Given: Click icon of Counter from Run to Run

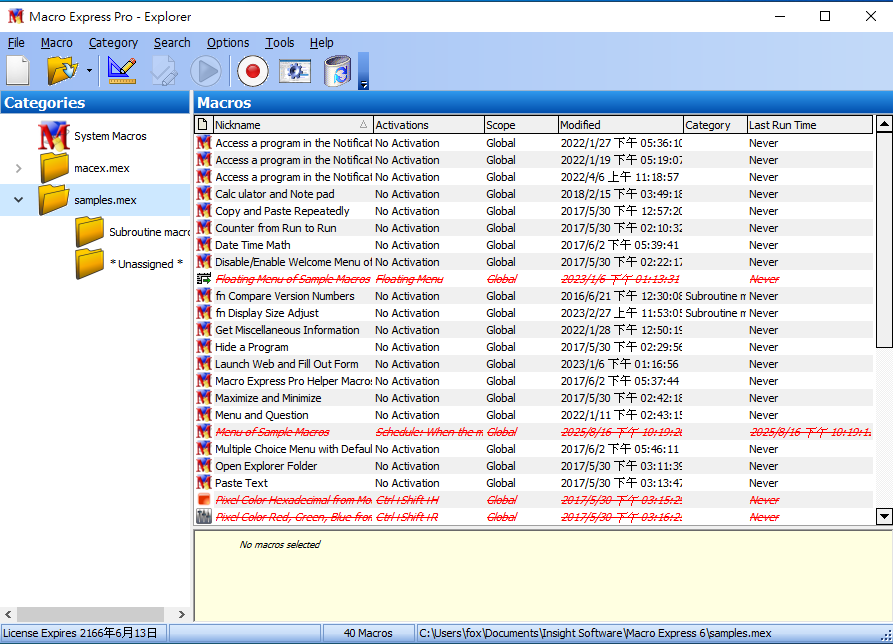Looking at the screenshot, I should pyautogui.click(x=204, y=228).
